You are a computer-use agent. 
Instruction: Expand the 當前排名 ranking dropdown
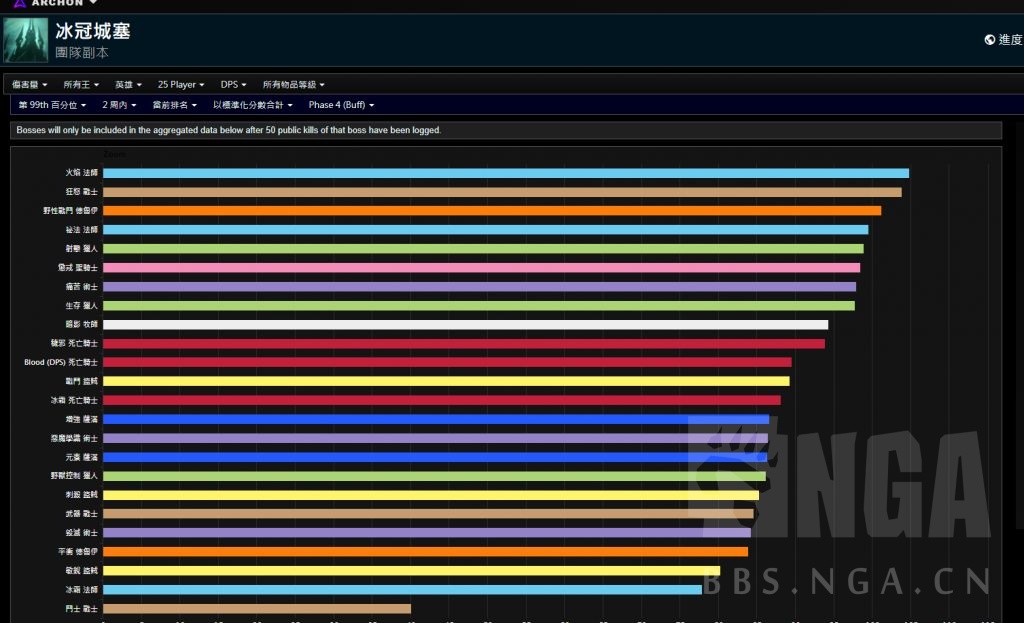pyautogui.click(x=174, y=105)
